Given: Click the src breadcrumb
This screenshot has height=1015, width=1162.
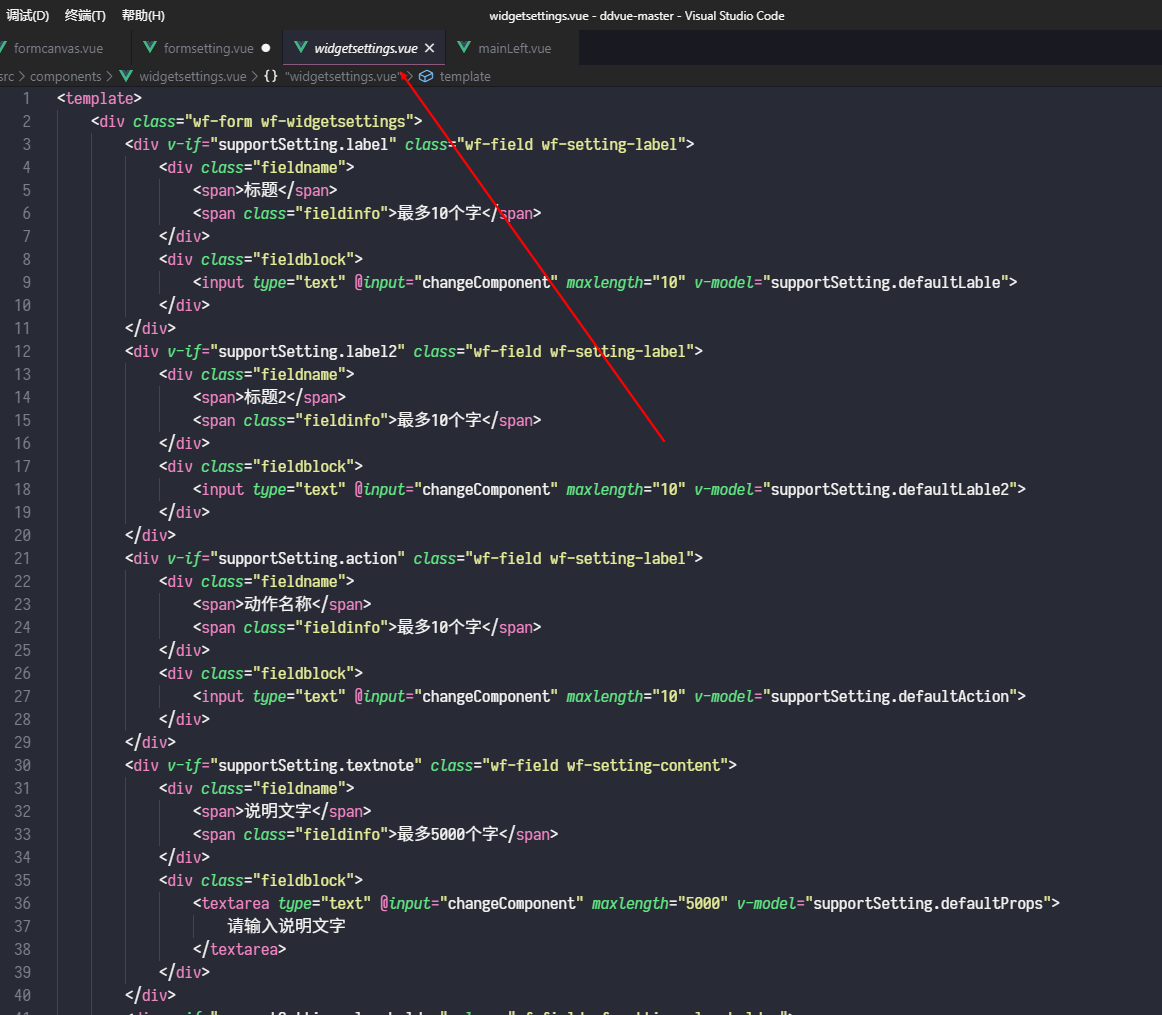Looking at the screenshot, I should point(7,76).
